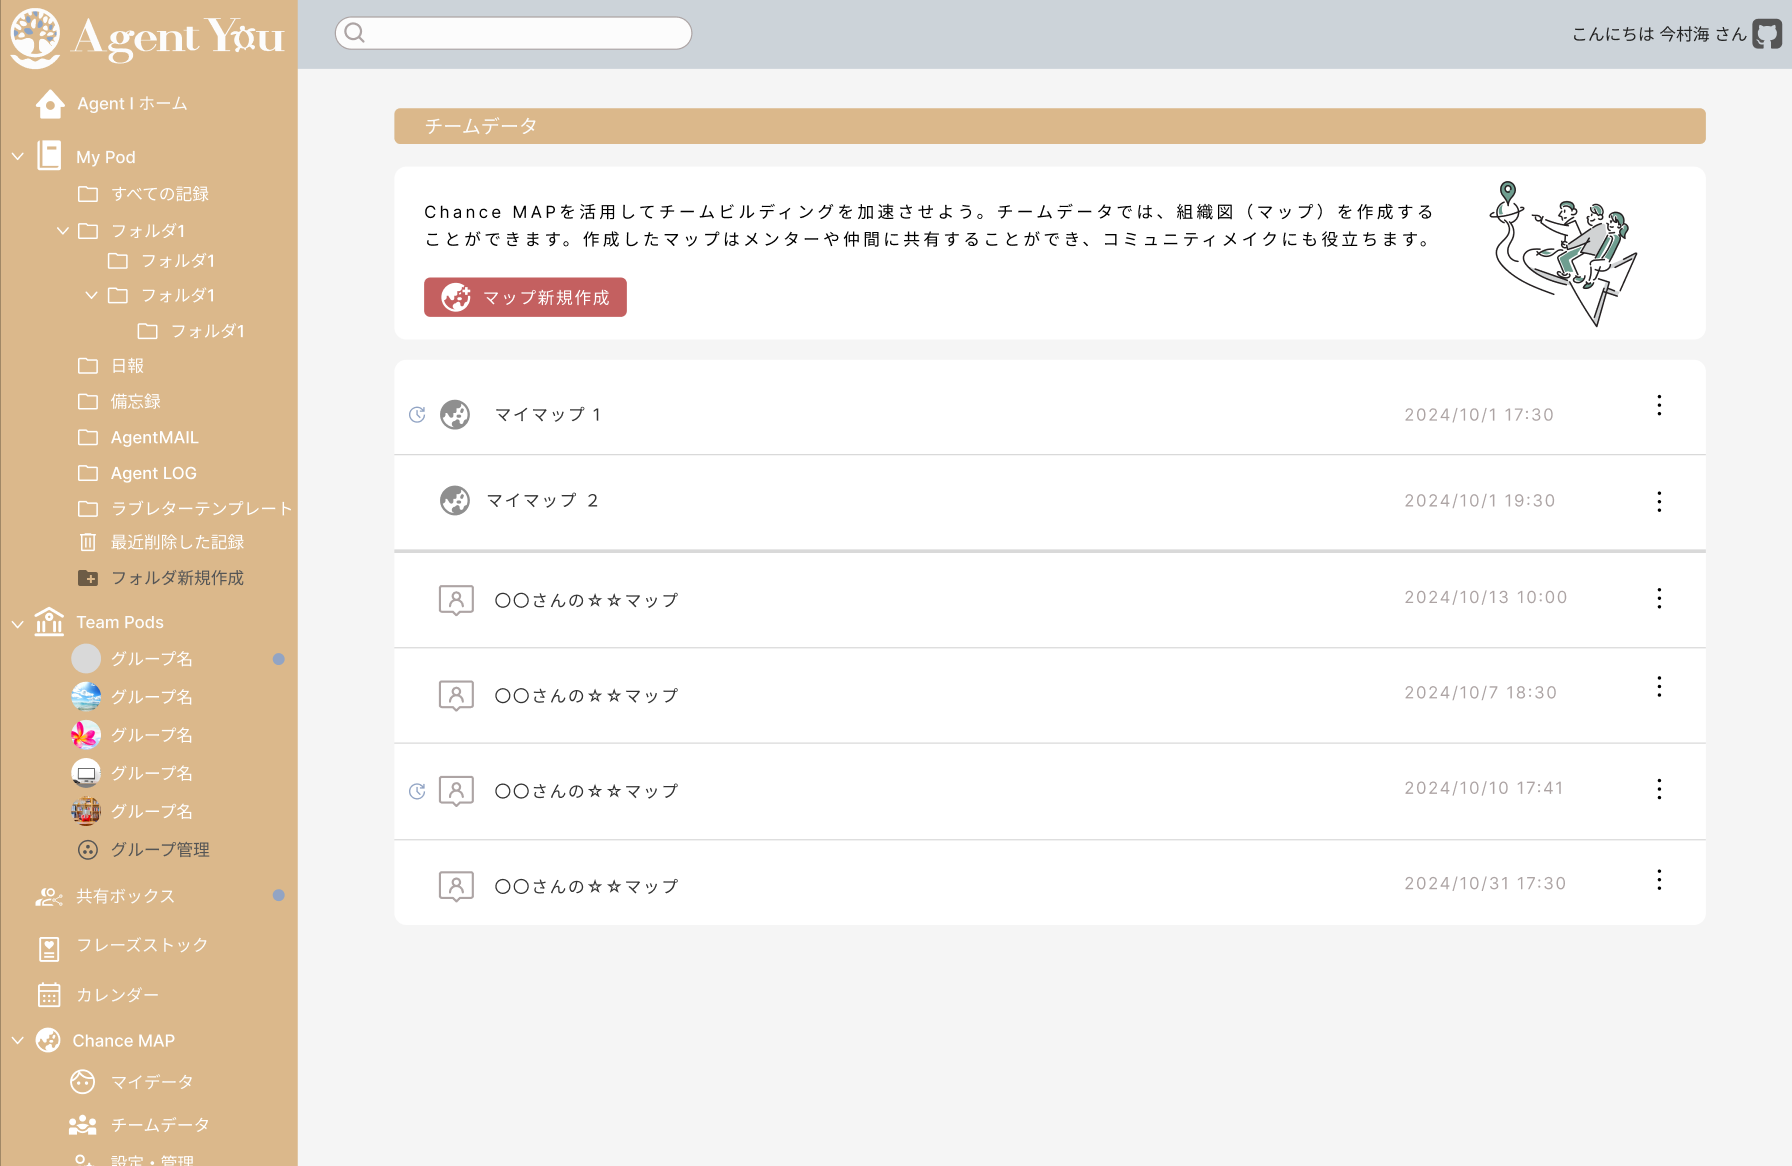Open three-dot menu for マイマップ 1

pos(1659,405)
